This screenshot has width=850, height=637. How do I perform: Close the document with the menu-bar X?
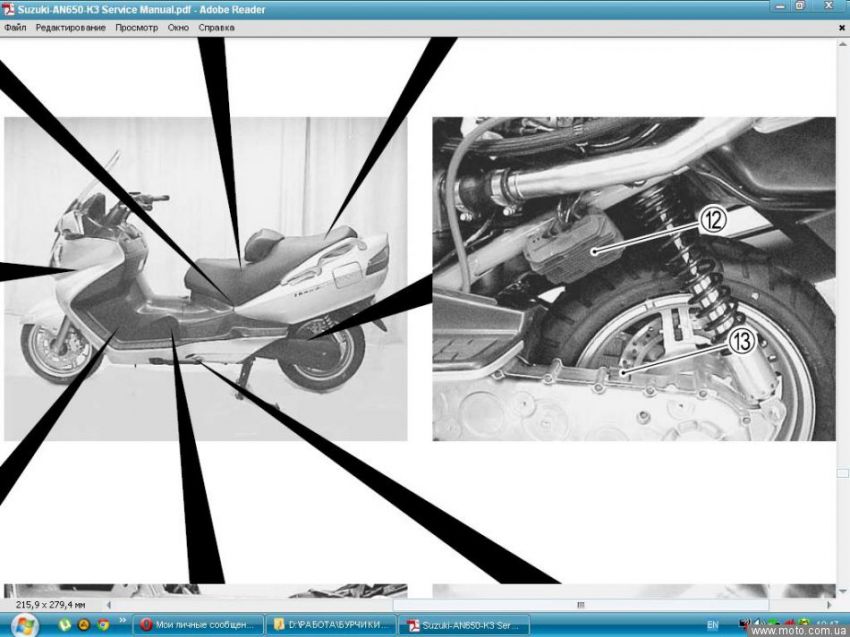[x=842, y=28]
